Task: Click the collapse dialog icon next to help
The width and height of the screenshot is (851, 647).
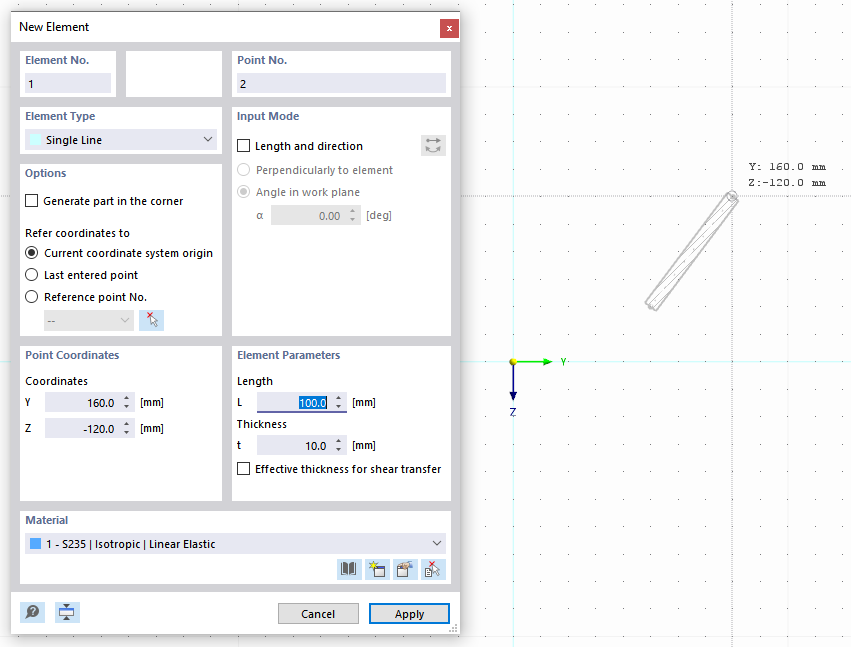Action: pyautogui.click(x=67, y=612)
